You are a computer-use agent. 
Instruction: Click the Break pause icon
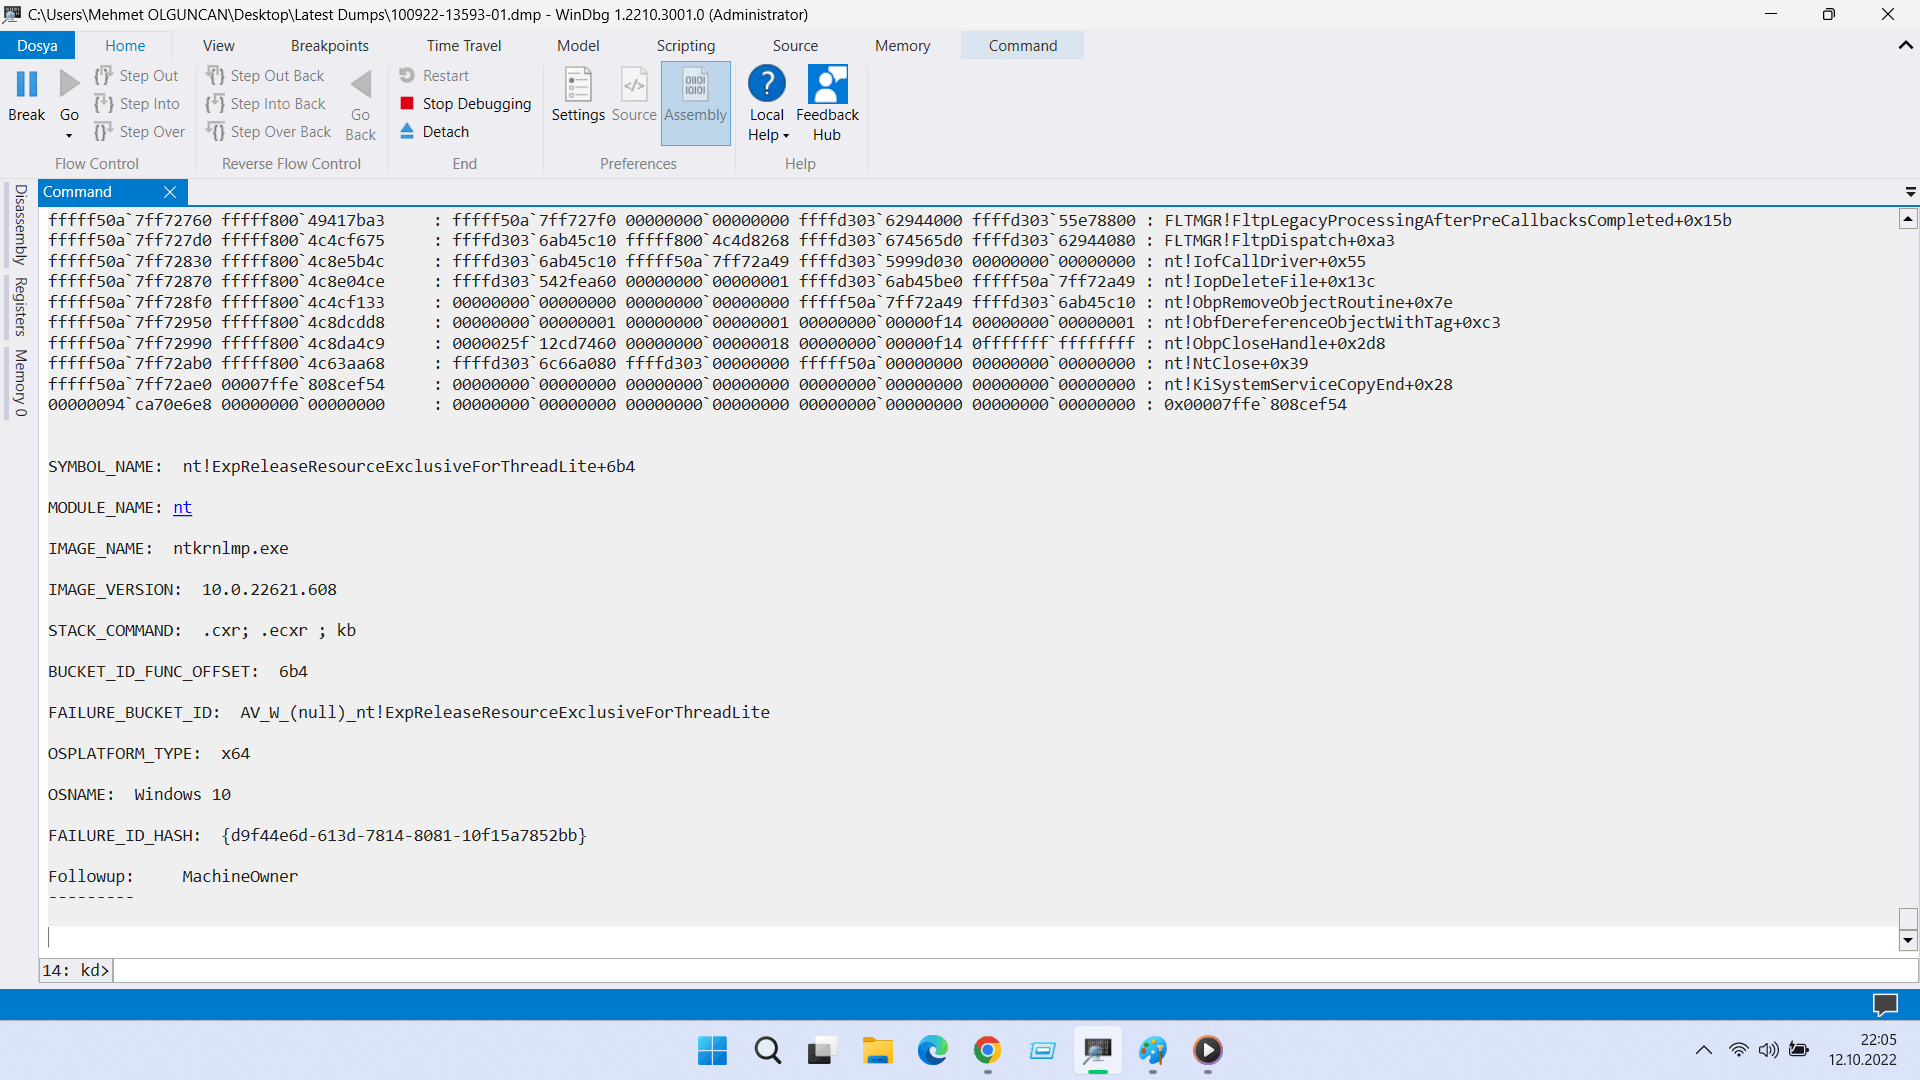(x=27, y=85)
